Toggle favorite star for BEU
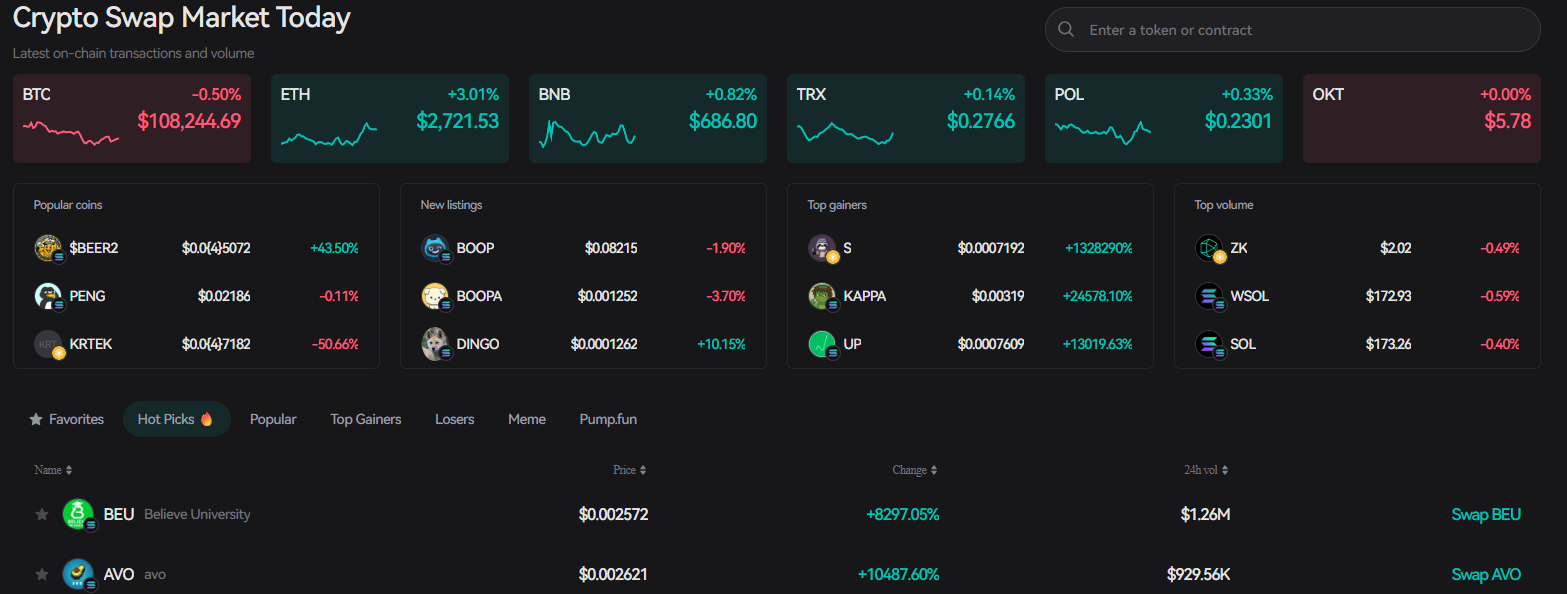The height and width of the screenshot is (594, 1567). click(42, 514)
